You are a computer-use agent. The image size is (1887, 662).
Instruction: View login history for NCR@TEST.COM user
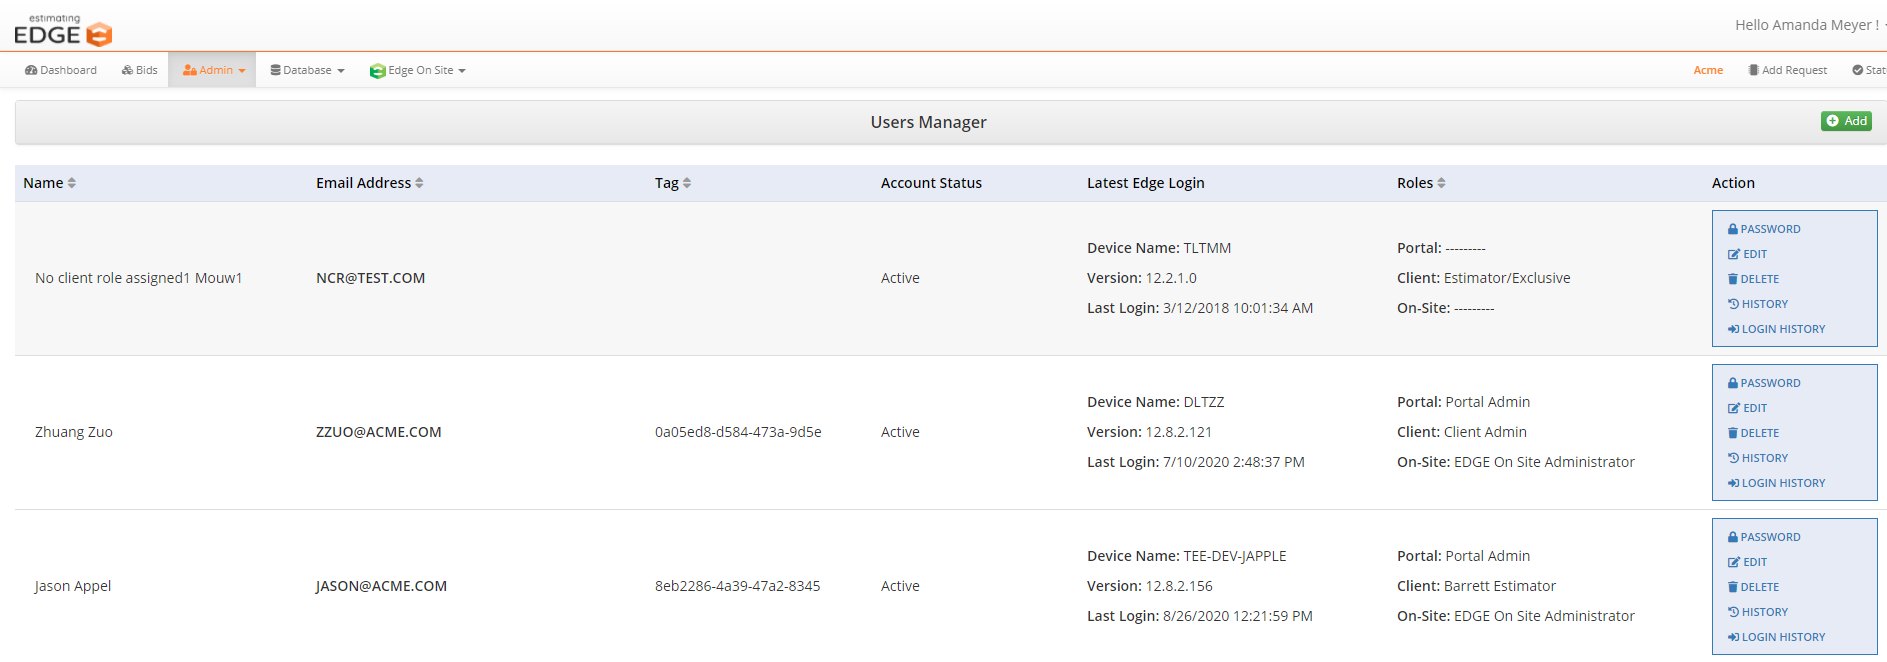(x=1776, y=329)
